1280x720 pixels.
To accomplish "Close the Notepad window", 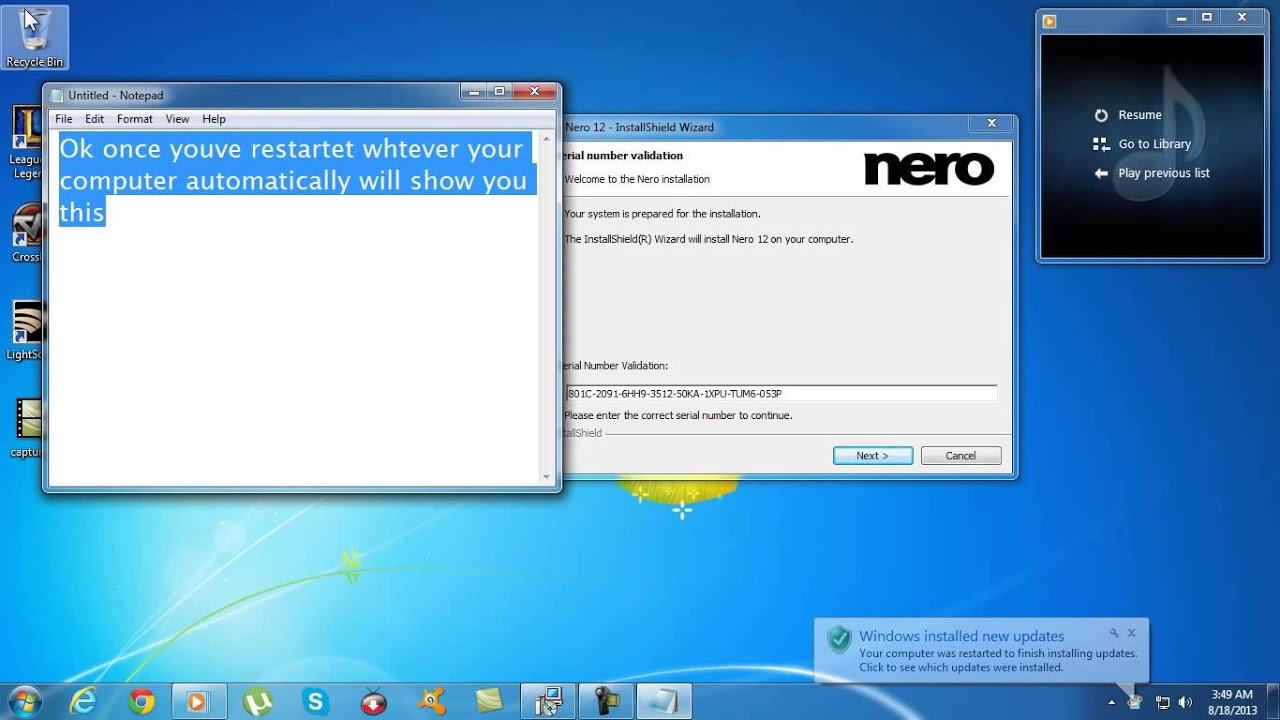I will pos(534,92).
